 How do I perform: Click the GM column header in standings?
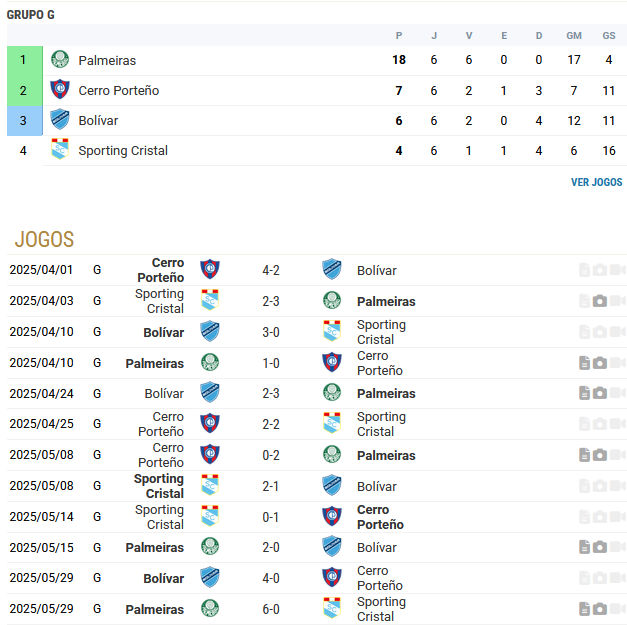(574, 36)
